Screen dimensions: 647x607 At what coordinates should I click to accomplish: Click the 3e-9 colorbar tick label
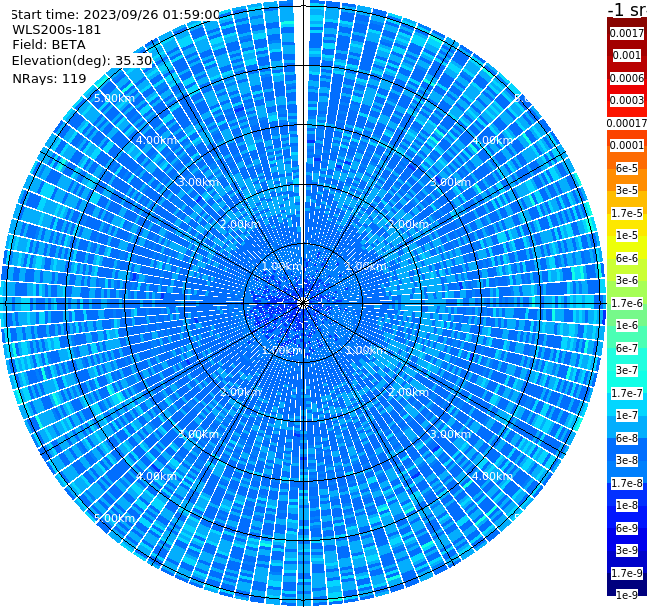click(627, 550)
